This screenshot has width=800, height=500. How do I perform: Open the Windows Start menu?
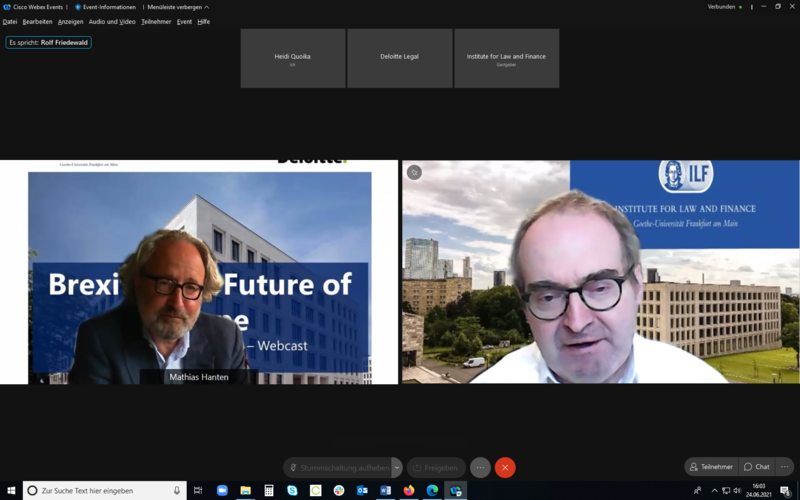pyautogui.click(x=11, y=490)
